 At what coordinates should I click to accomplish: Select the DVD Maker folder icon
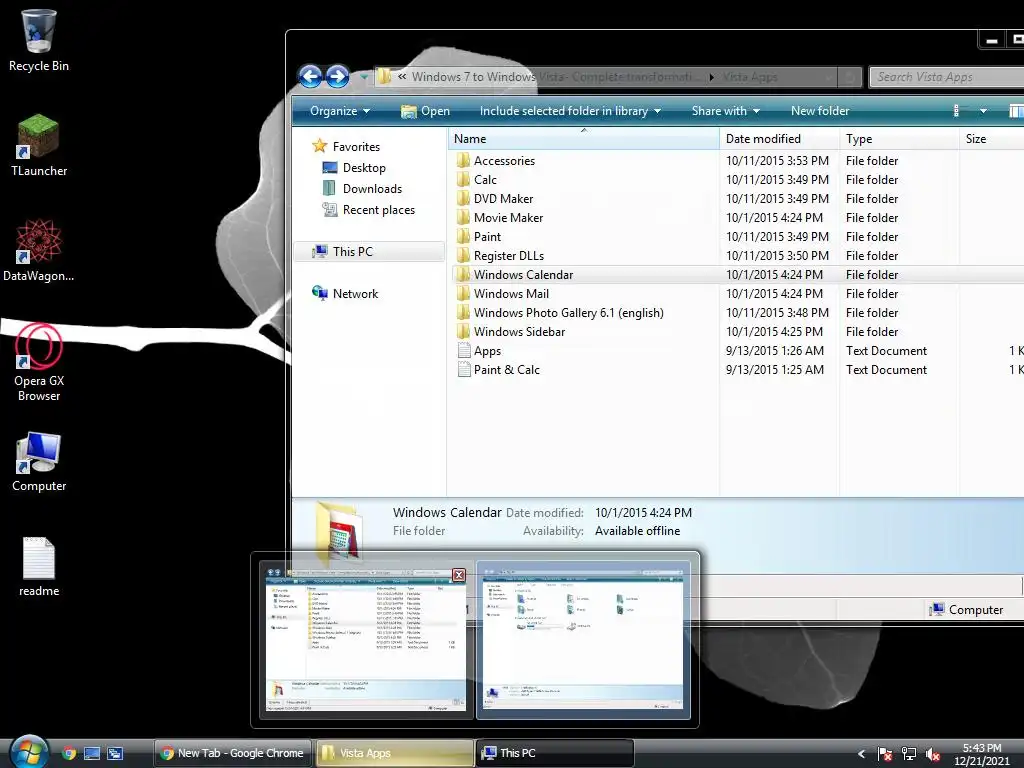point(464,199)
